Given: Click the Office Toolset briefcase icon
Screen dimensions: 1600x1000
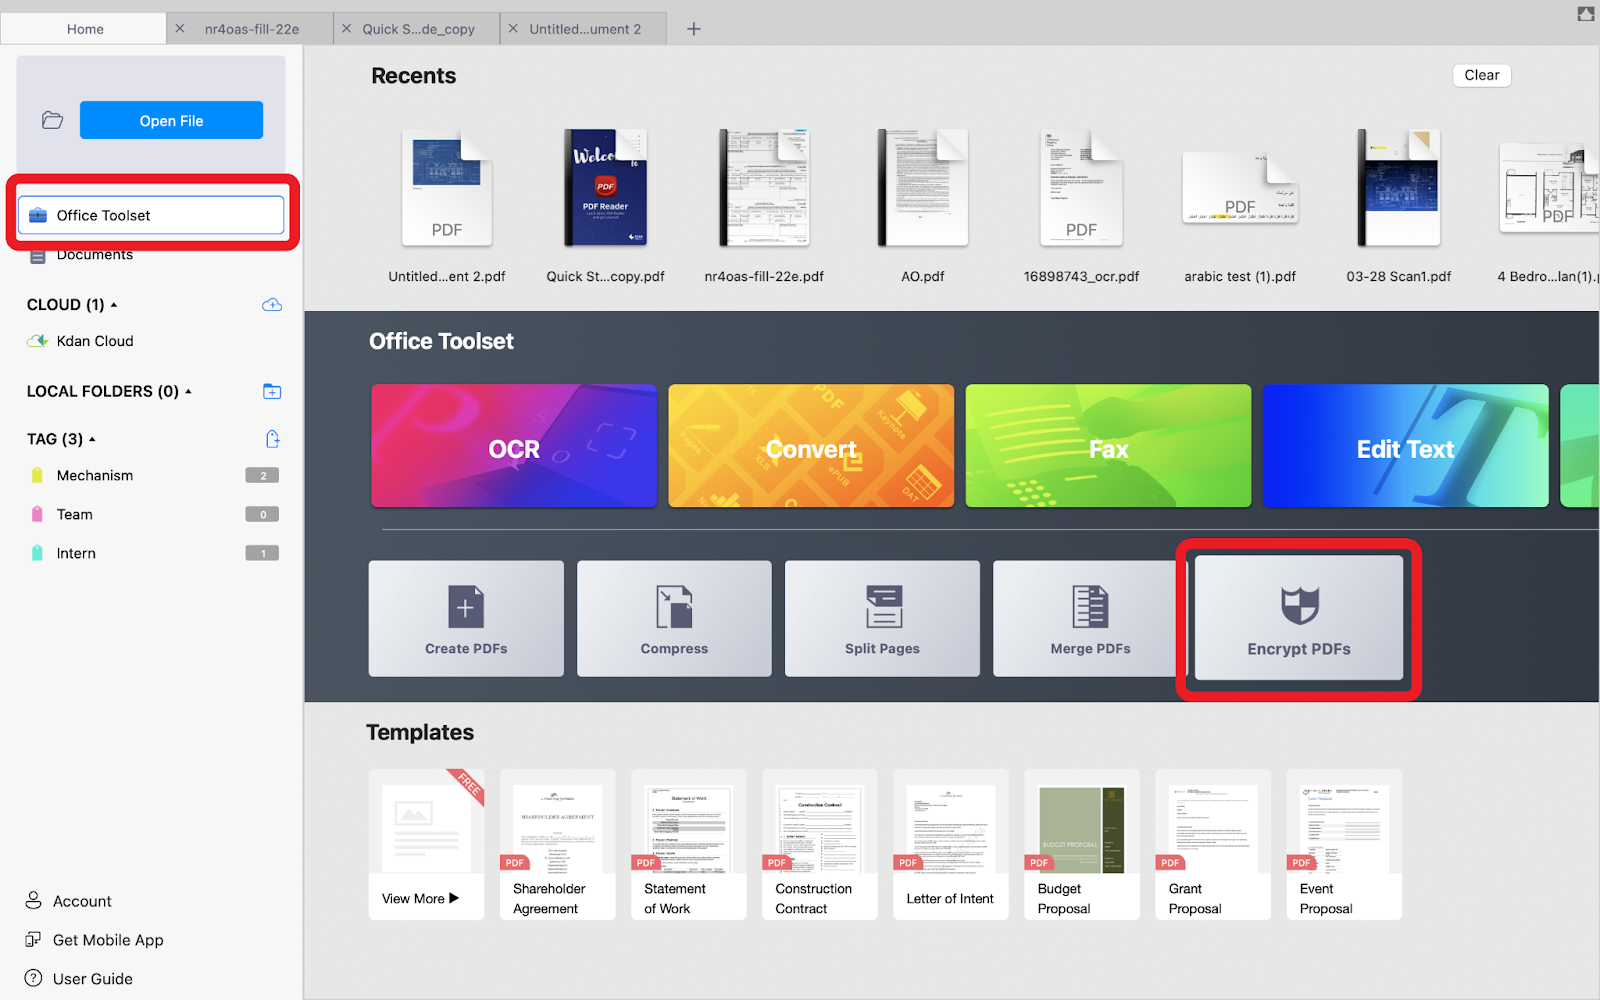Looking at the screenshot, I should (38, 215).
